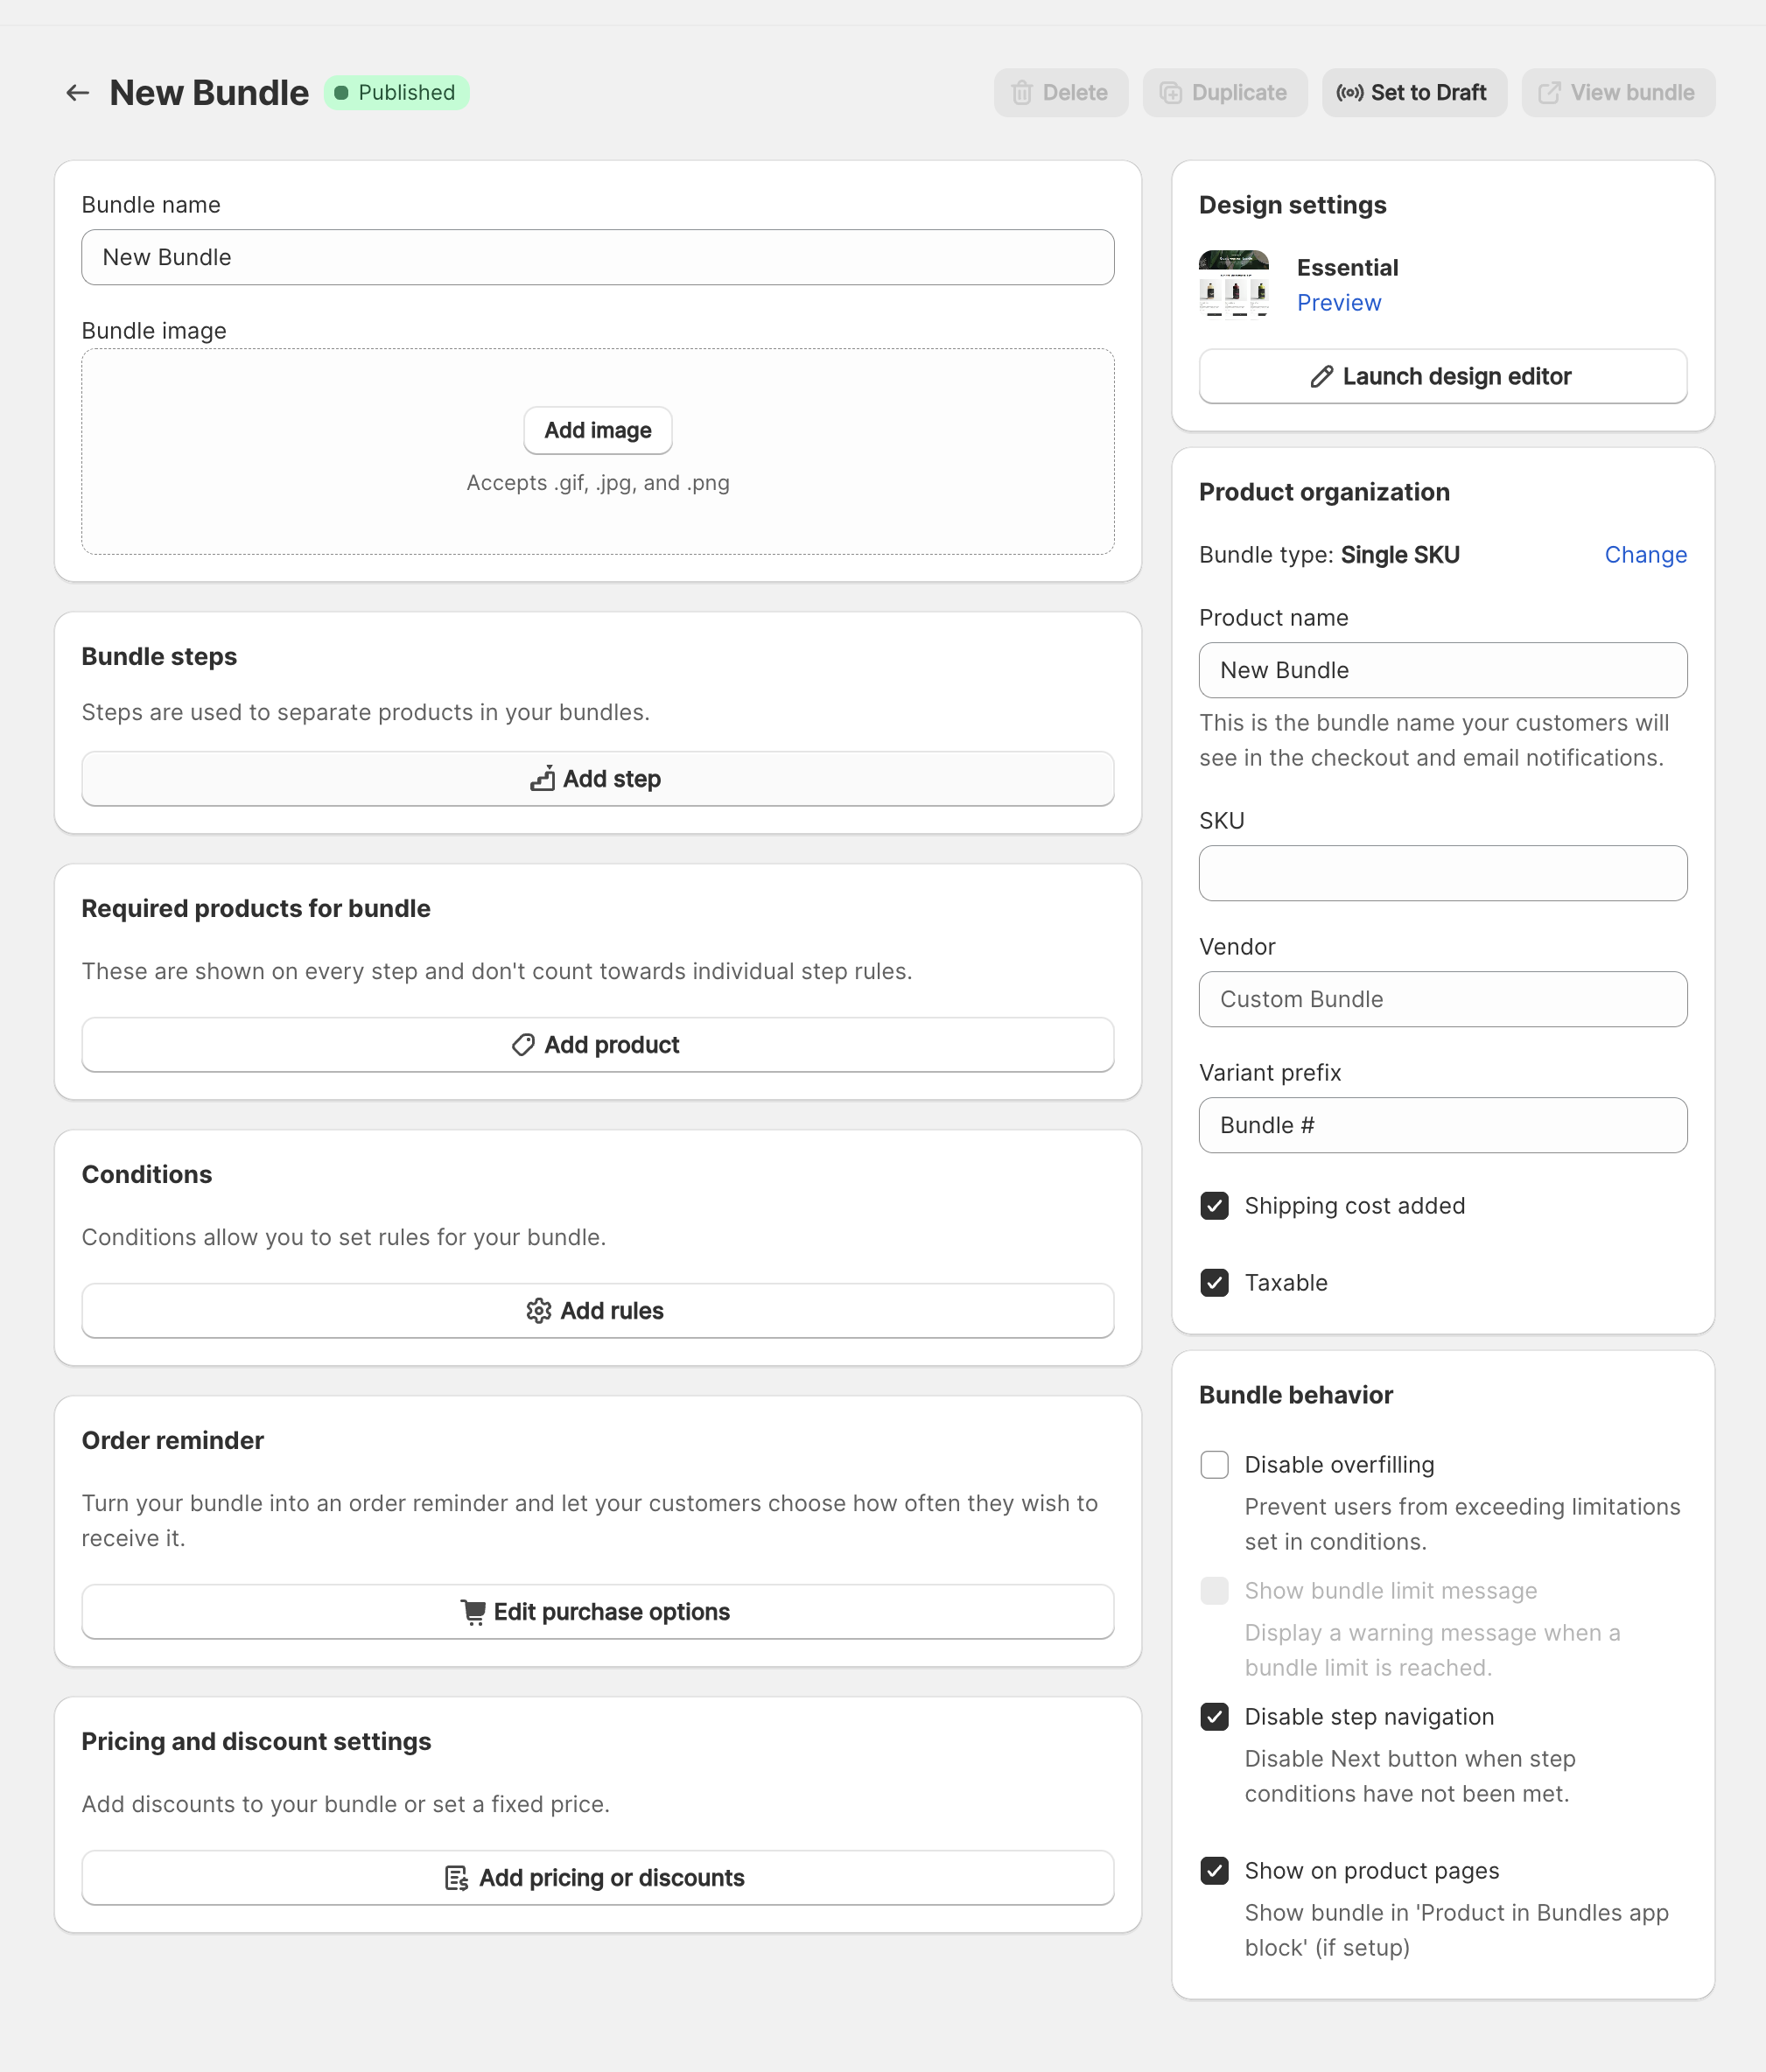Click the Essential theme thumbnail
This screenshot has height=2072, width=1766.
[x=1233, y=284]
